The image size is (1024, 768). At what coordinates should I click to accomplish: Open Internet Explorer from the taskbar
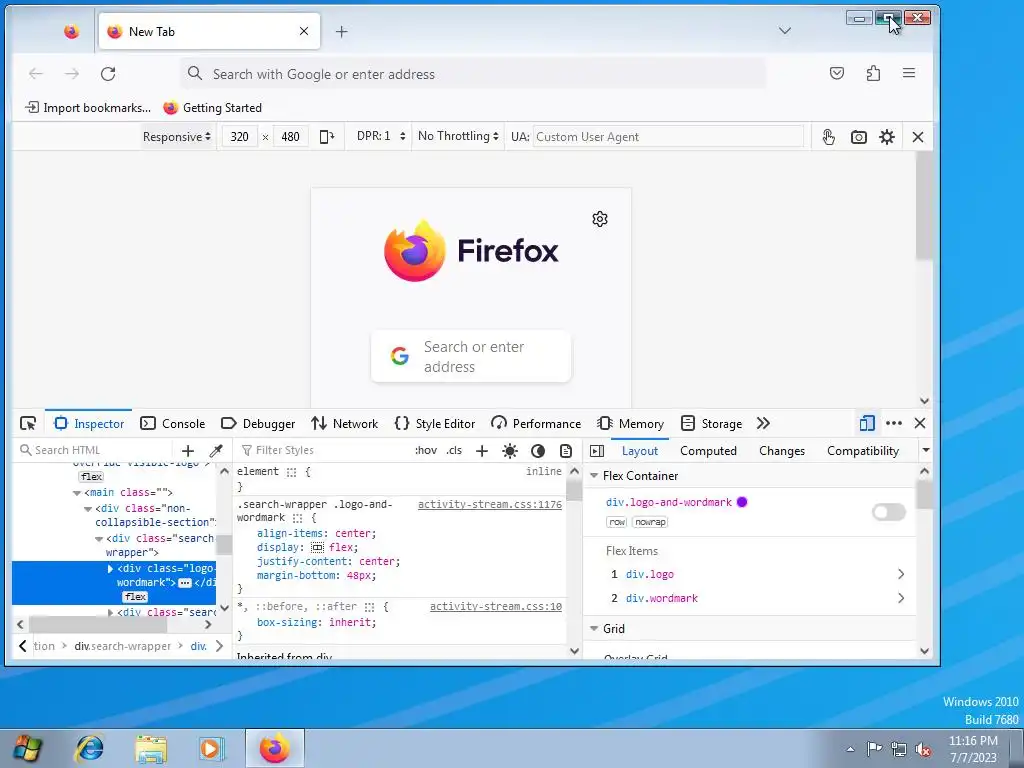click(x=90, y=748)
